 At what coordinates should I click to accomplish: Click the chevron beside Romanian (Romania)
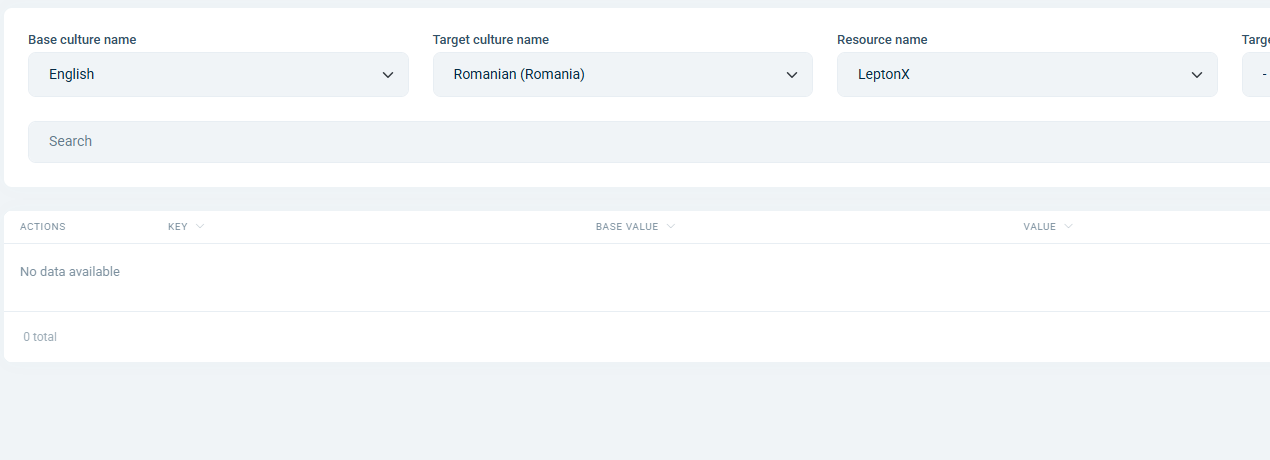pos(792,75)
